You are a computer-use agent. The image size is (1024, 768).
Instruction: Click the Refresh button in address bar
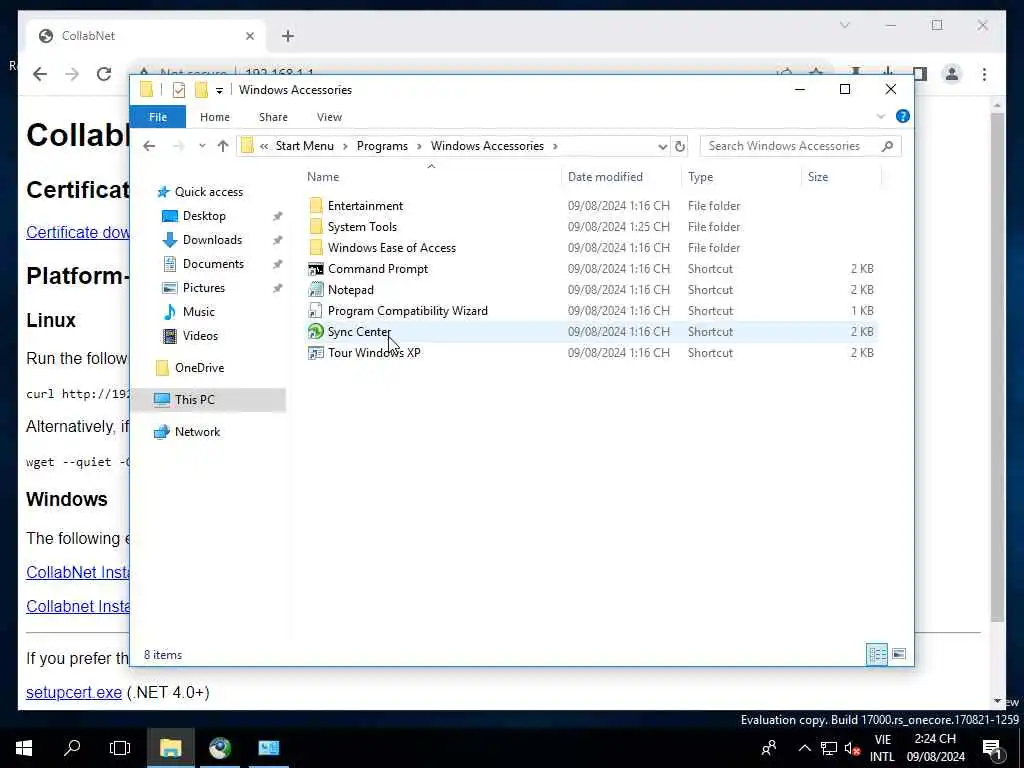point(680,146)
